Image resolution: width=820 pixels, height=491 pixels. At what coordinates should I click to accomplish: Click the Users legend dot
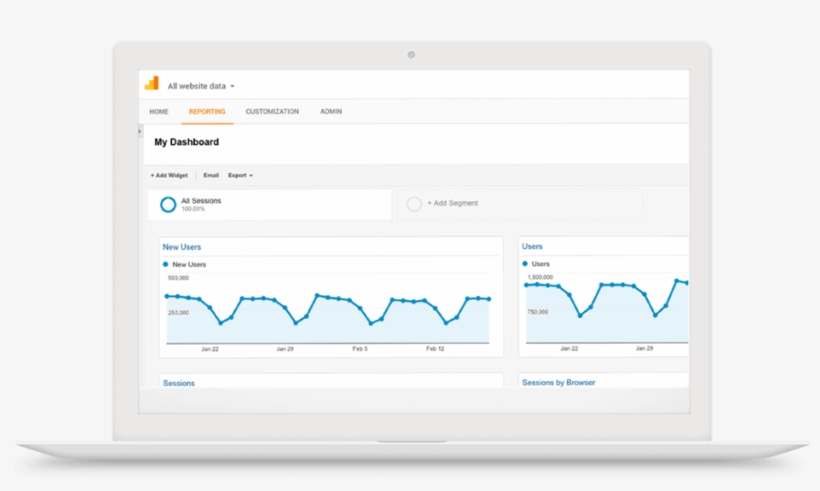tap(525, 264)
